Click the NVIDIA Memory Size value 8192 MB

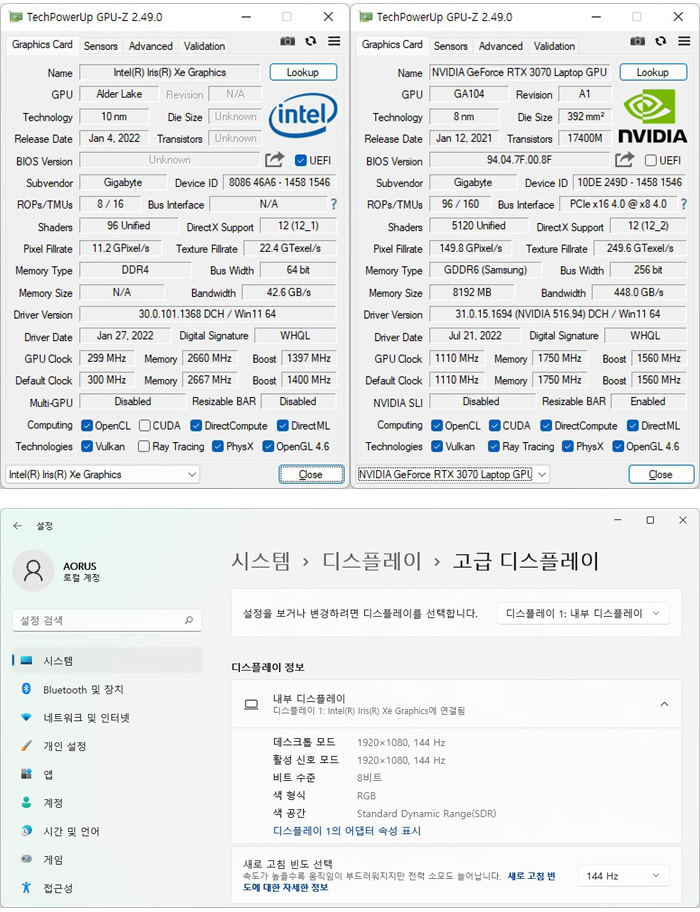tap(472, 292)
